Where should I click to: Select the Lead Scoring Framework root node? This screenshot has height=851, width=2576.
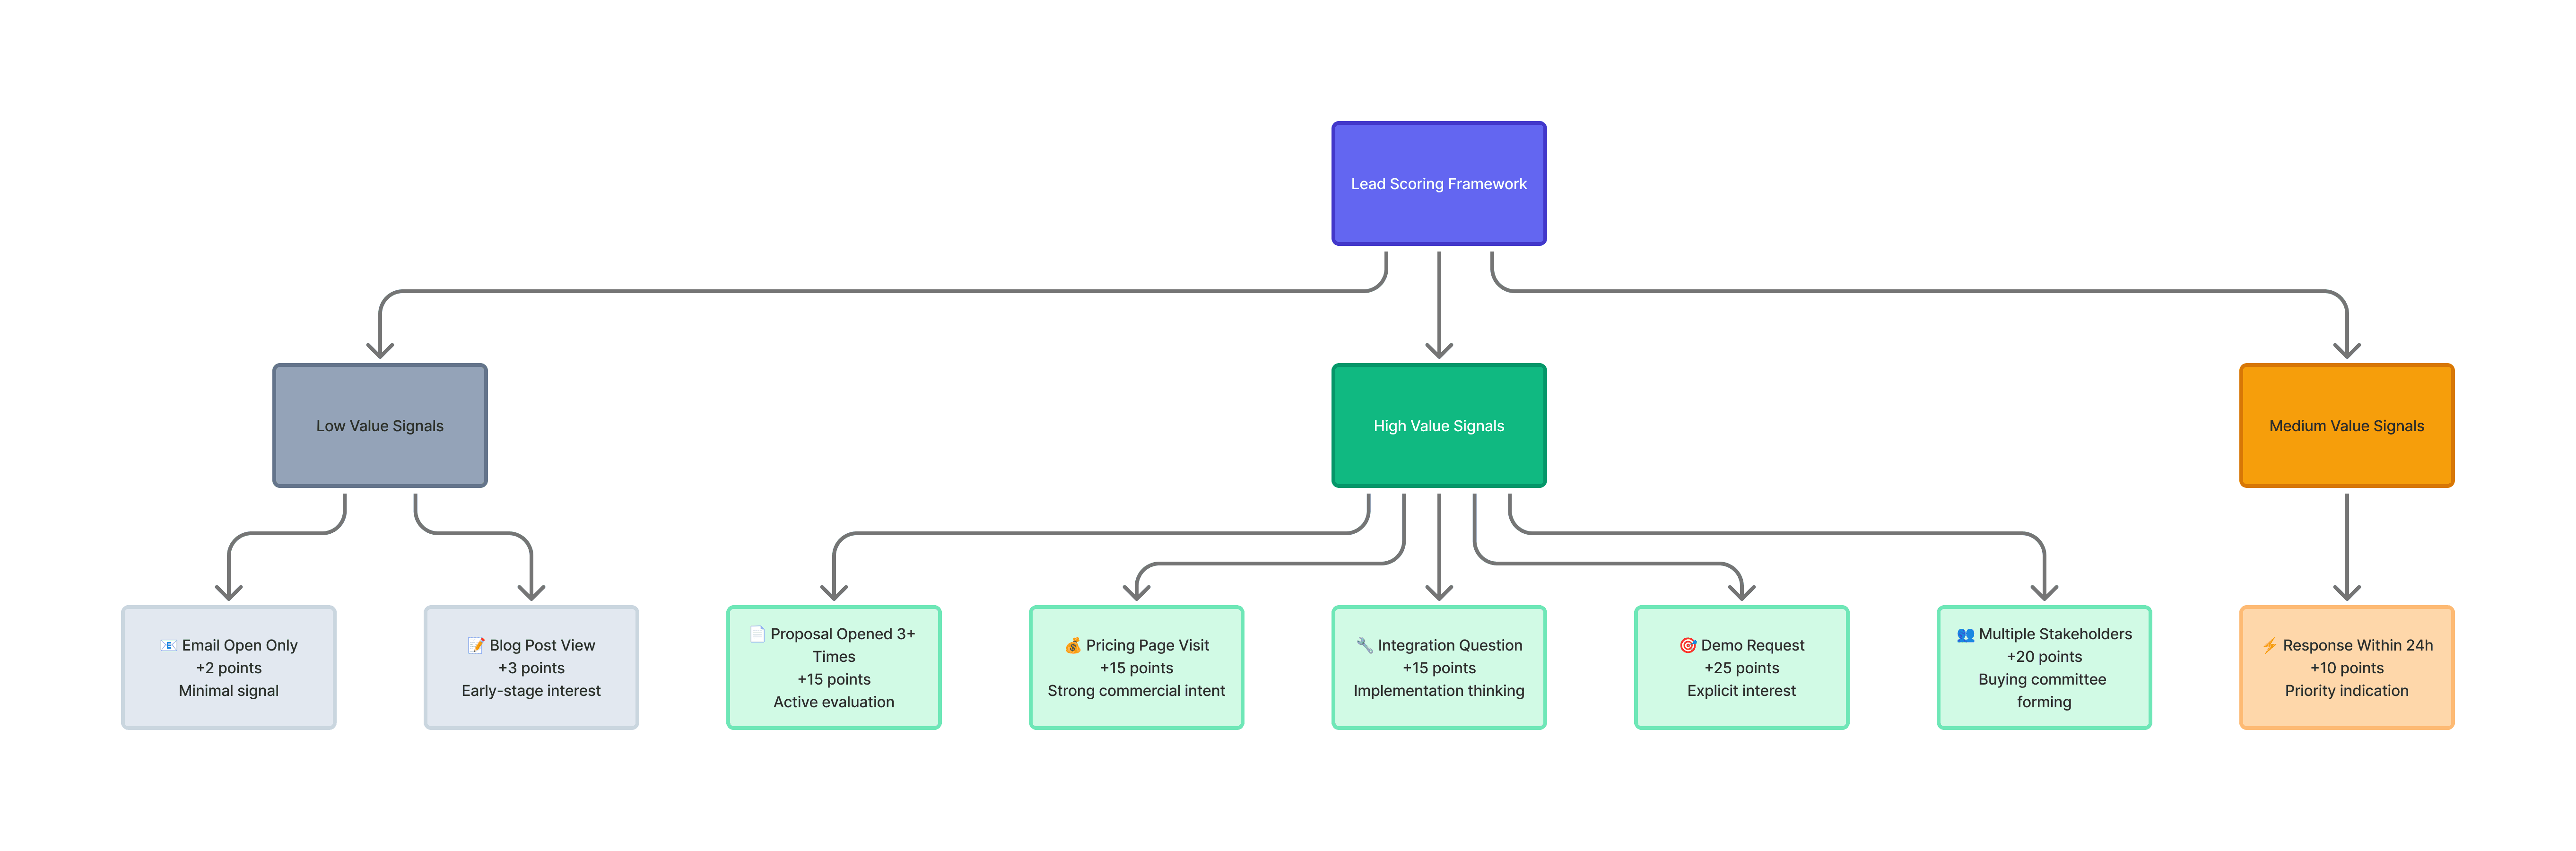coord(1438,184)
